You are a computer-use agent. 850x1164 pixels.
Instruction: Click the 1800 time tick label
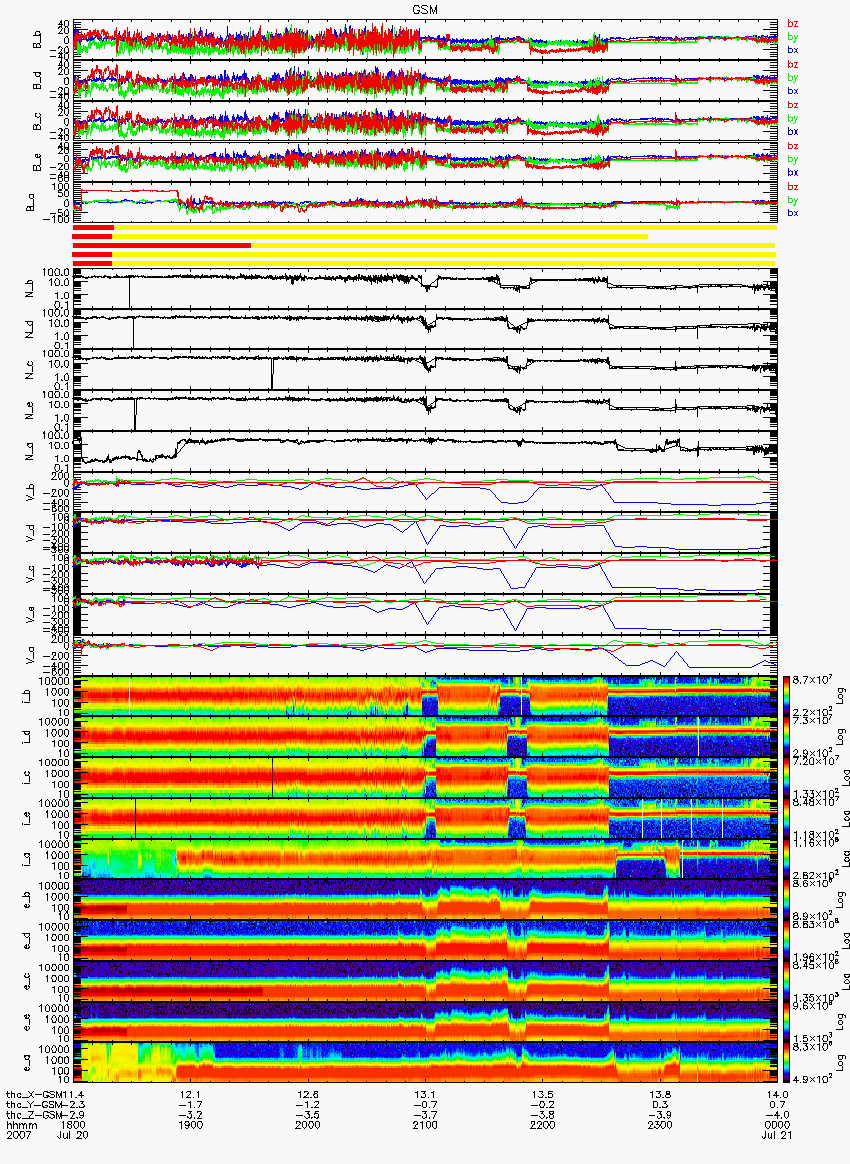click(x=73, y=1125)
